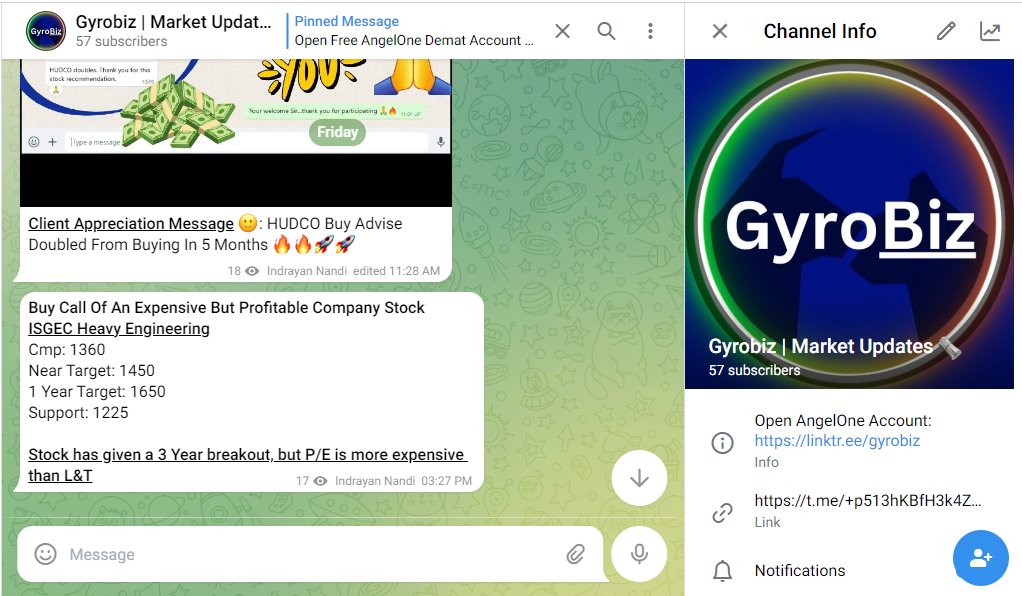Click the Notifications bell icon
This screenshot has height=596, width=1022.
point(722,571)
